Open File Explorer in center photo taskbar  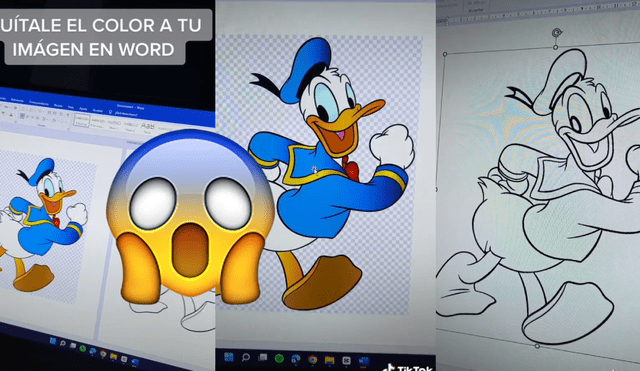click(329, 360)
